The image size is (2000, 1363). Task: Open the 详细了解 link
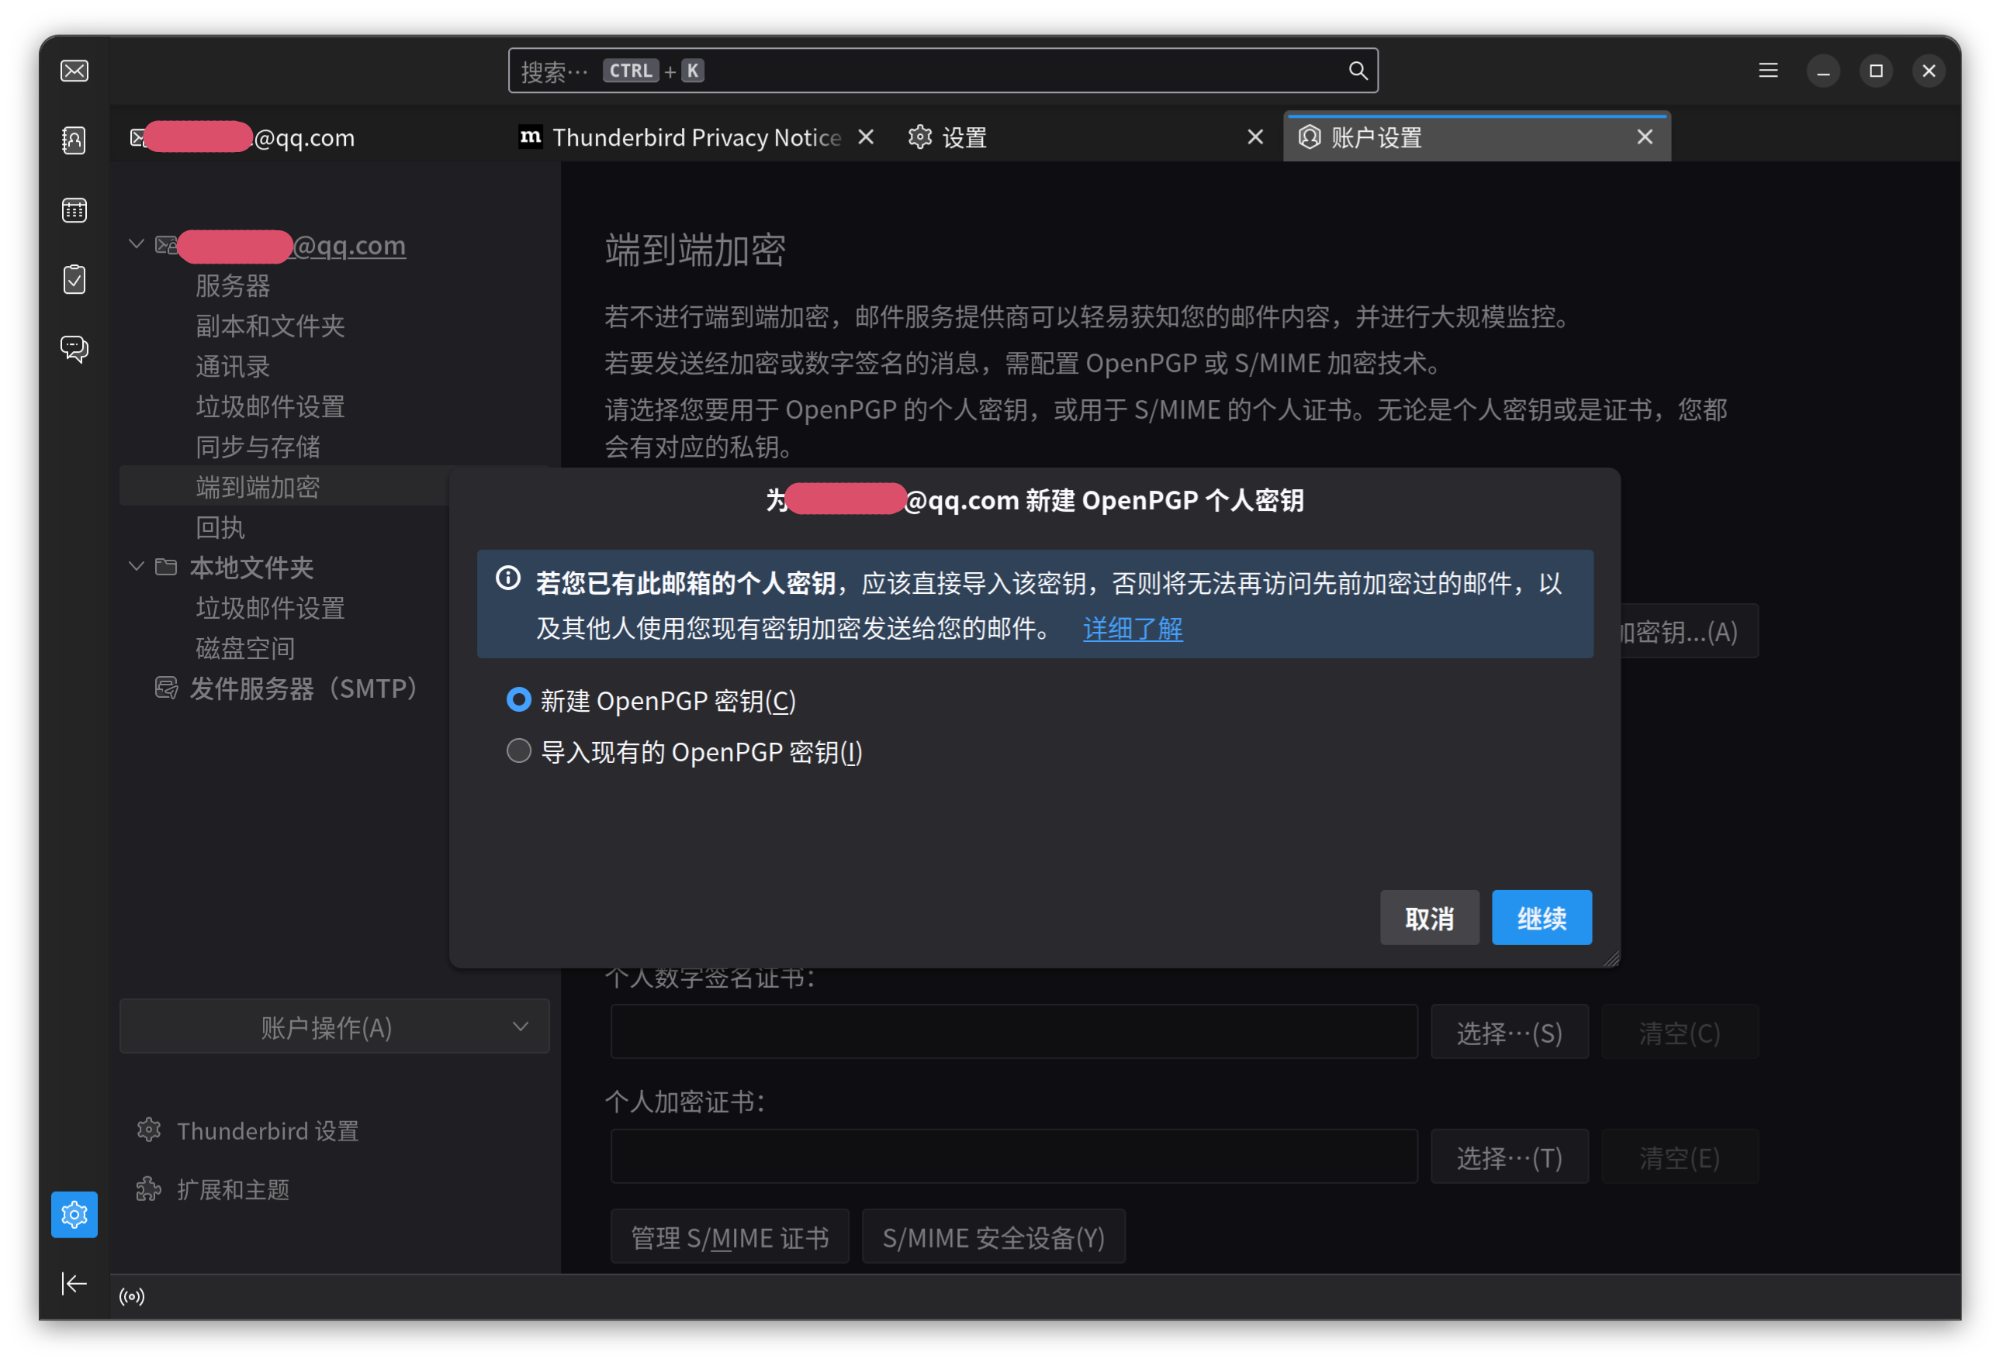[x=1132, y=628]
